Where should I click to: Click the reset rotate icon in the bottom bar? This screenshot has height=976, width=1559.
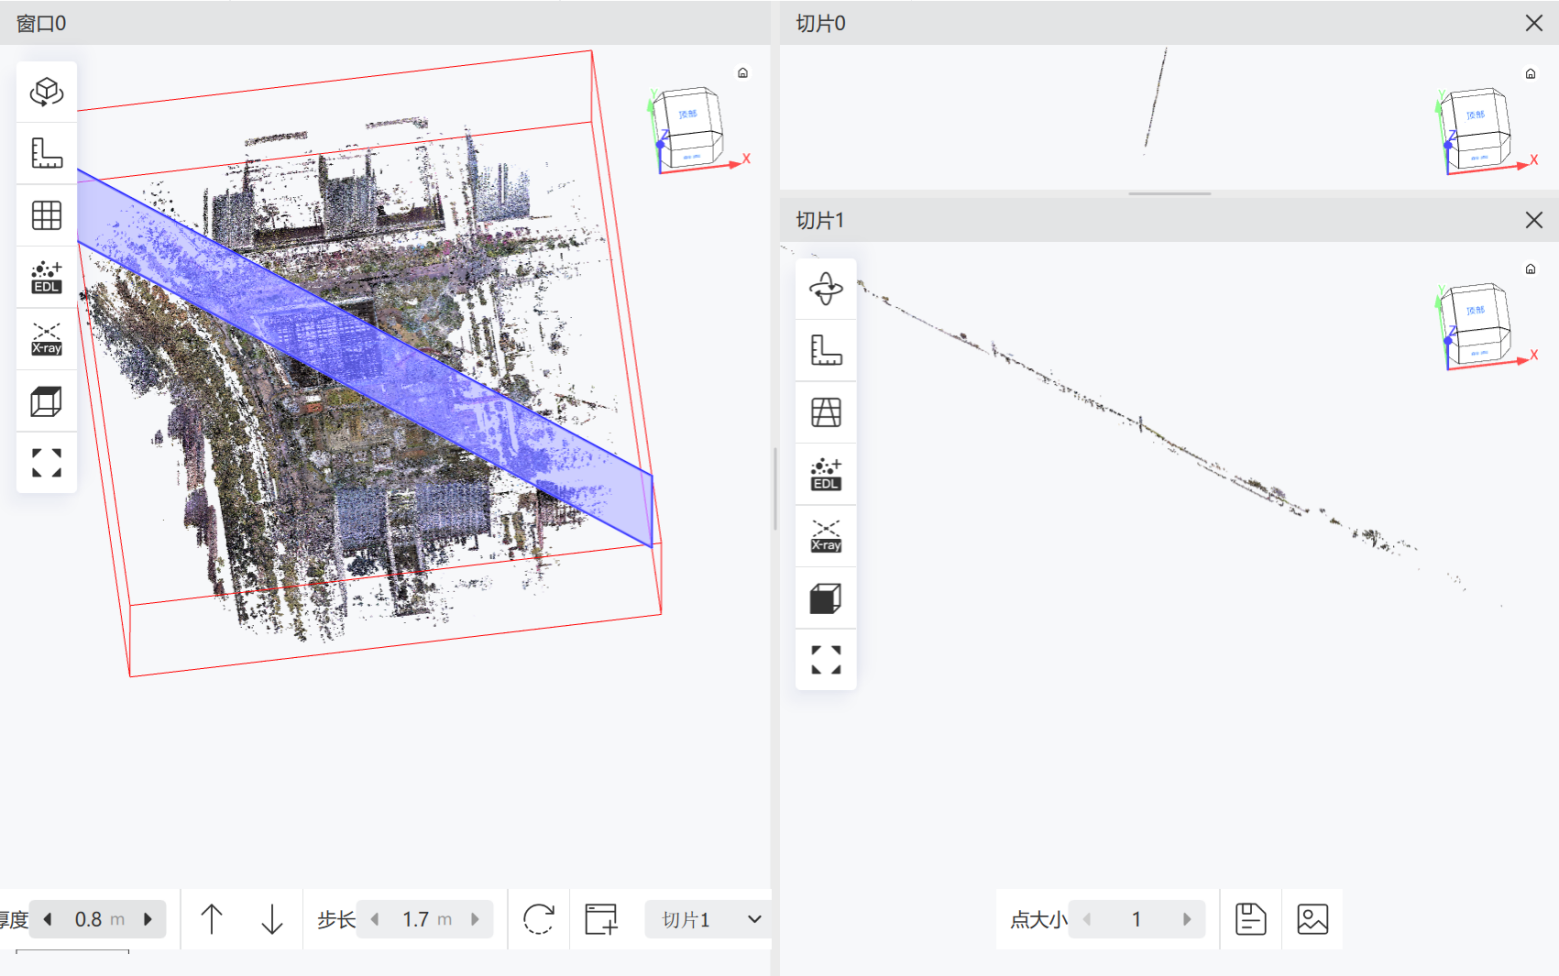(x=538, y=919)
